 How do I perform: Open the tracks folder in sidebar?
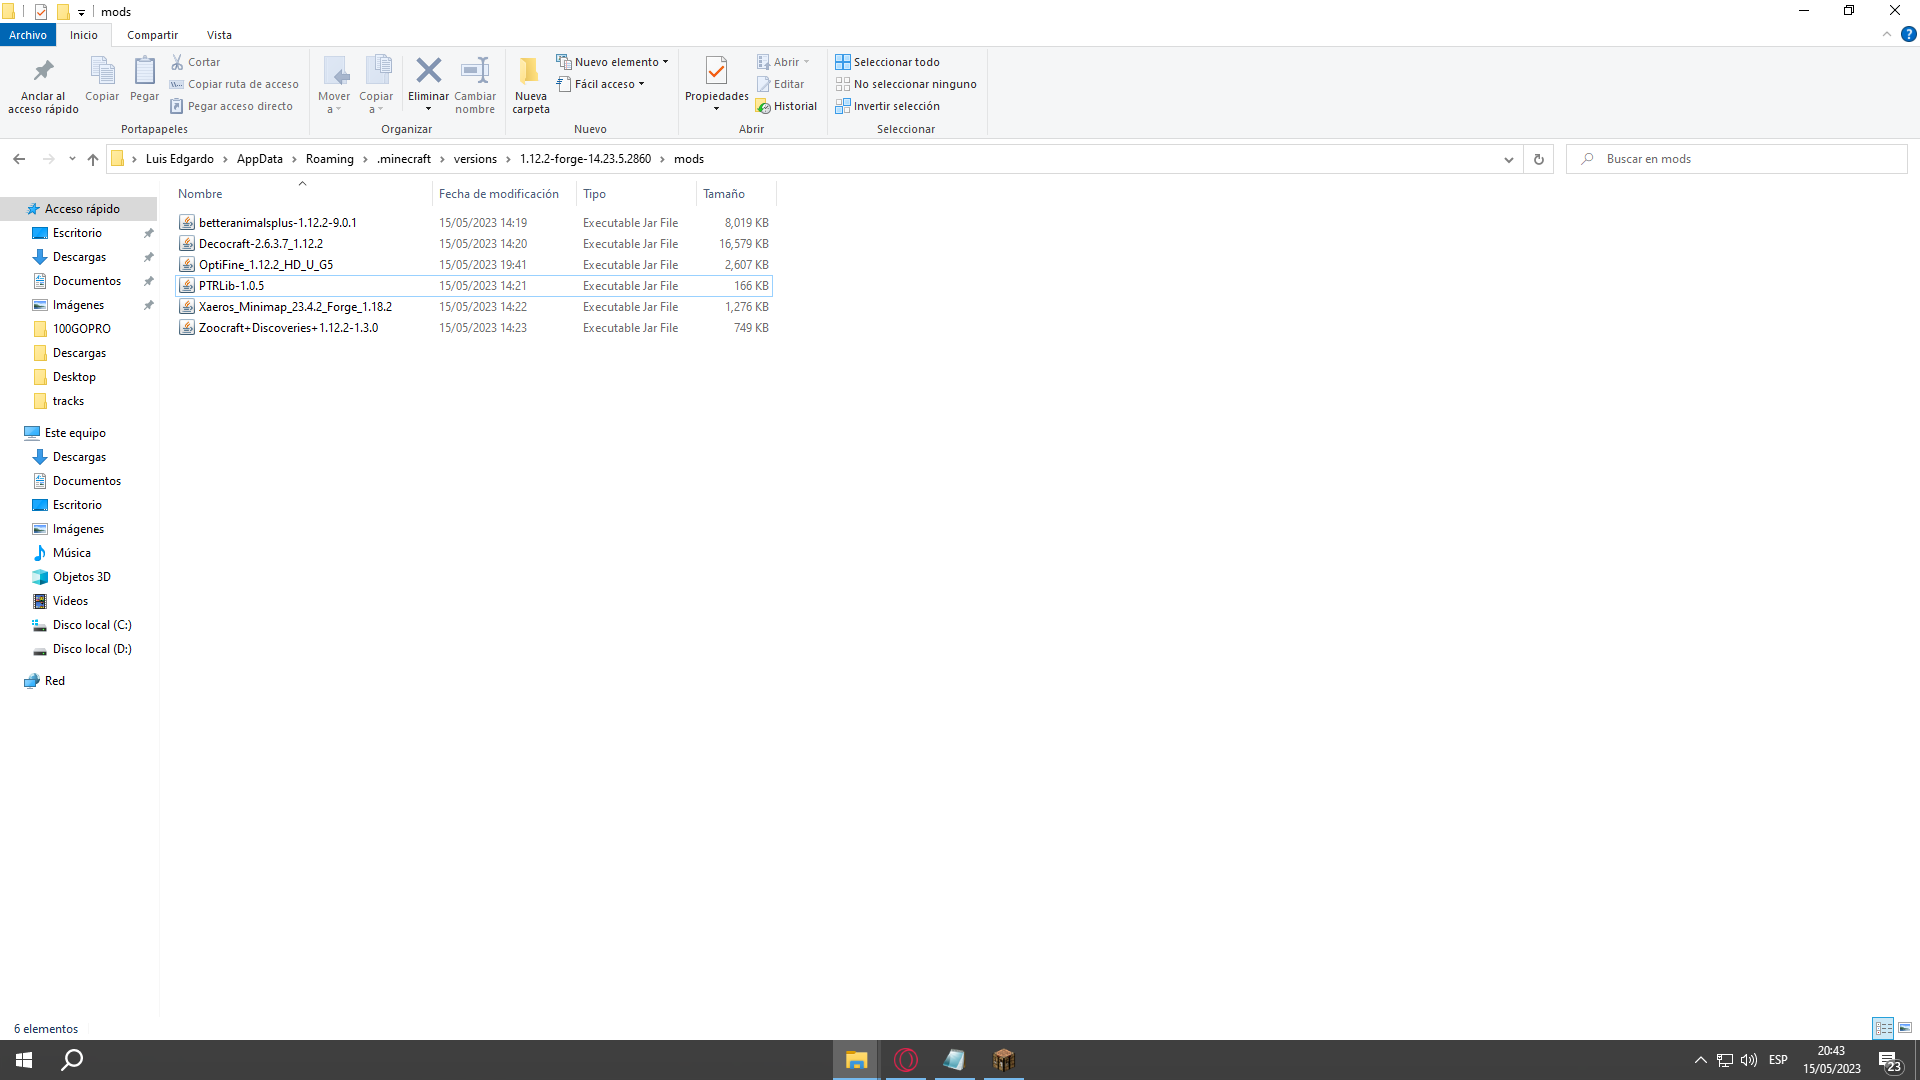[68, 401]
